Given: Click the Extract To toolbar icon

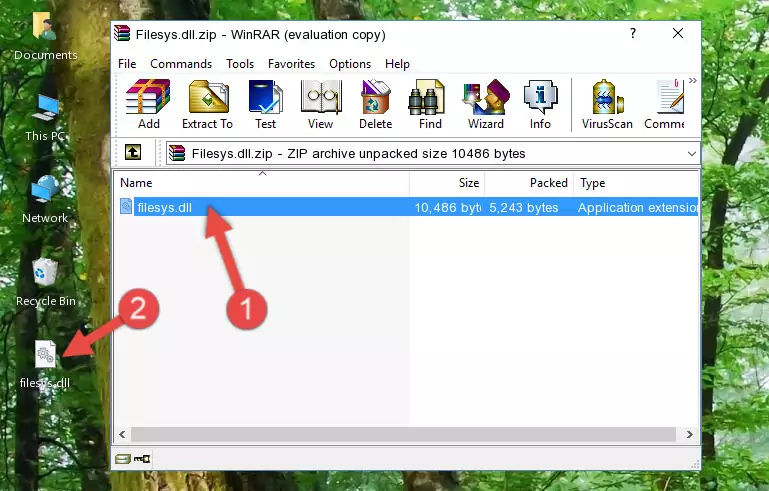Looking at the screenshot, I should coord(207,104).
